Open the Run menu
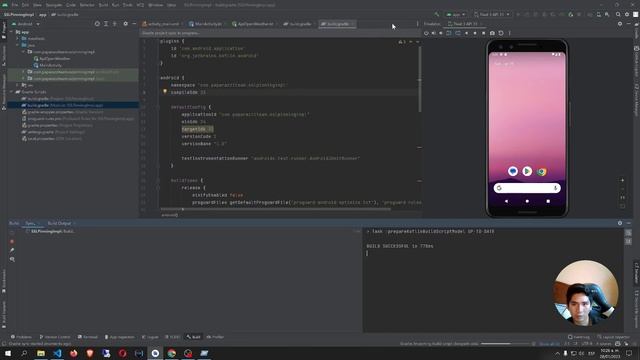This screenshot has width=640, height=360. point(116,5)
